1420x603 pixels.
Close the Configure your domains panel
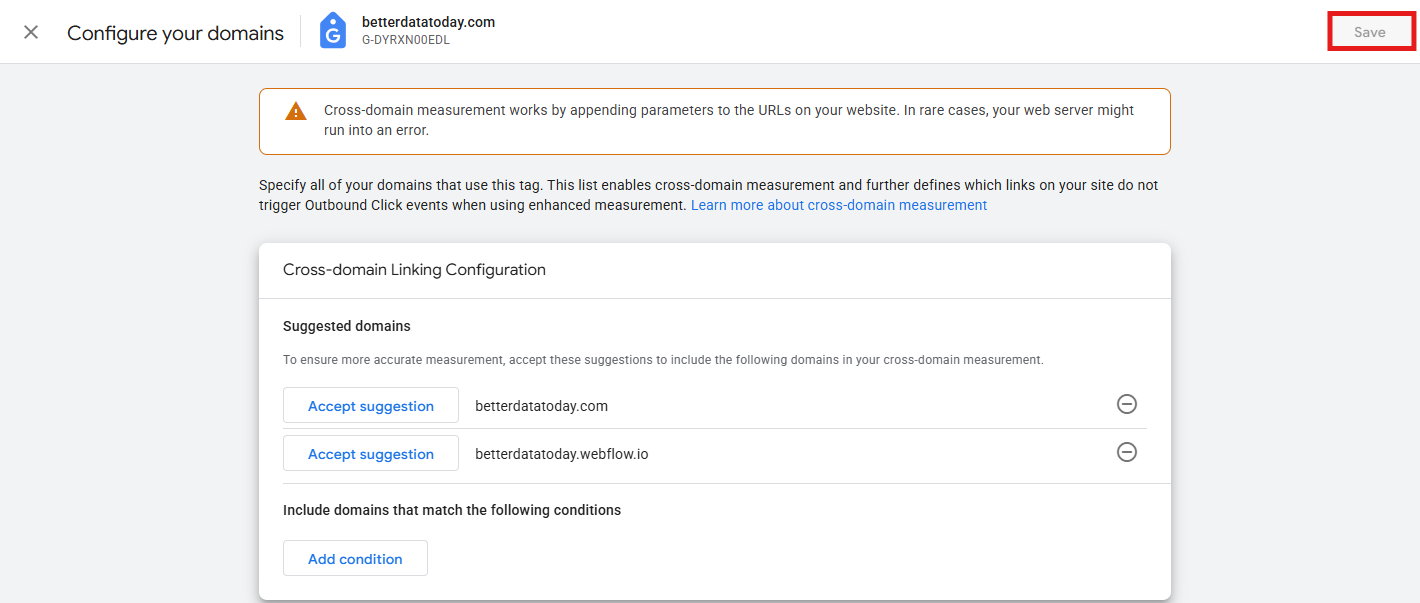[31, 32]
